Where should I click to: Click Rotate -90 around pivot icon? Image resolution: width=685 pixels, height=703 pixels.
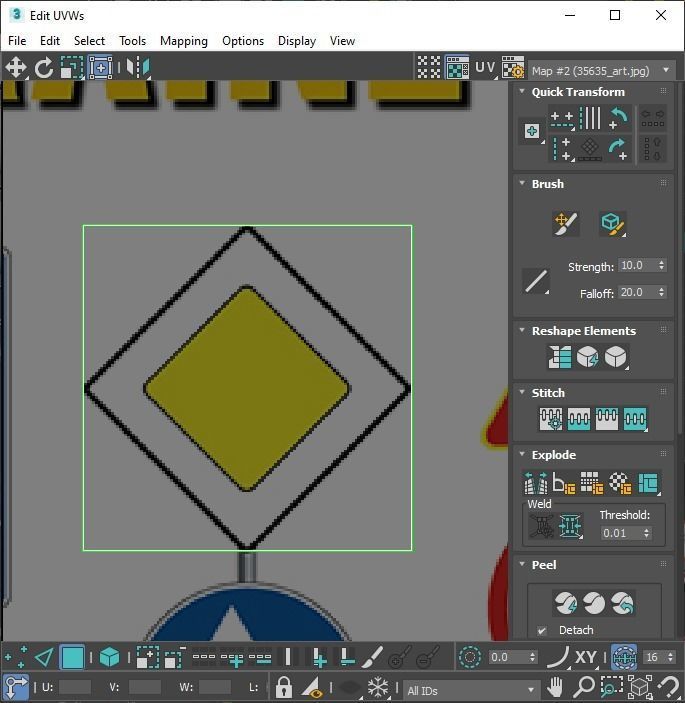point(619,118)
